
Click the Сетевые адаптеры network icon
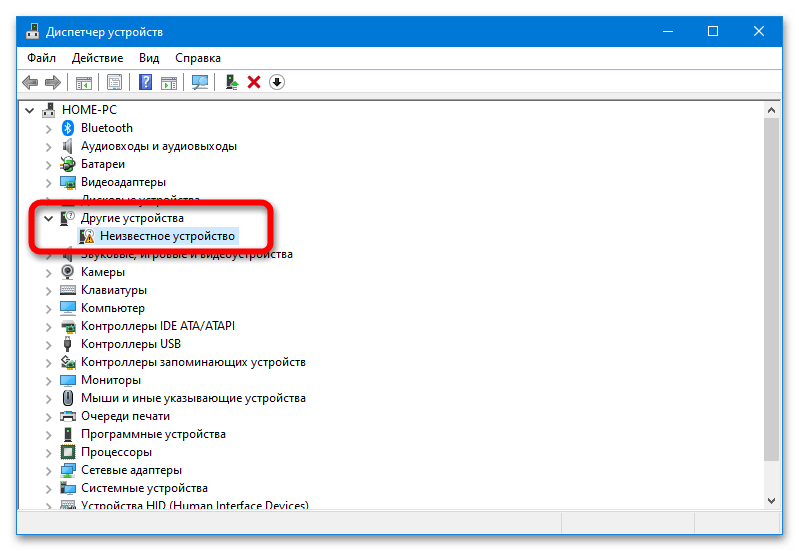tap(68, 470)
